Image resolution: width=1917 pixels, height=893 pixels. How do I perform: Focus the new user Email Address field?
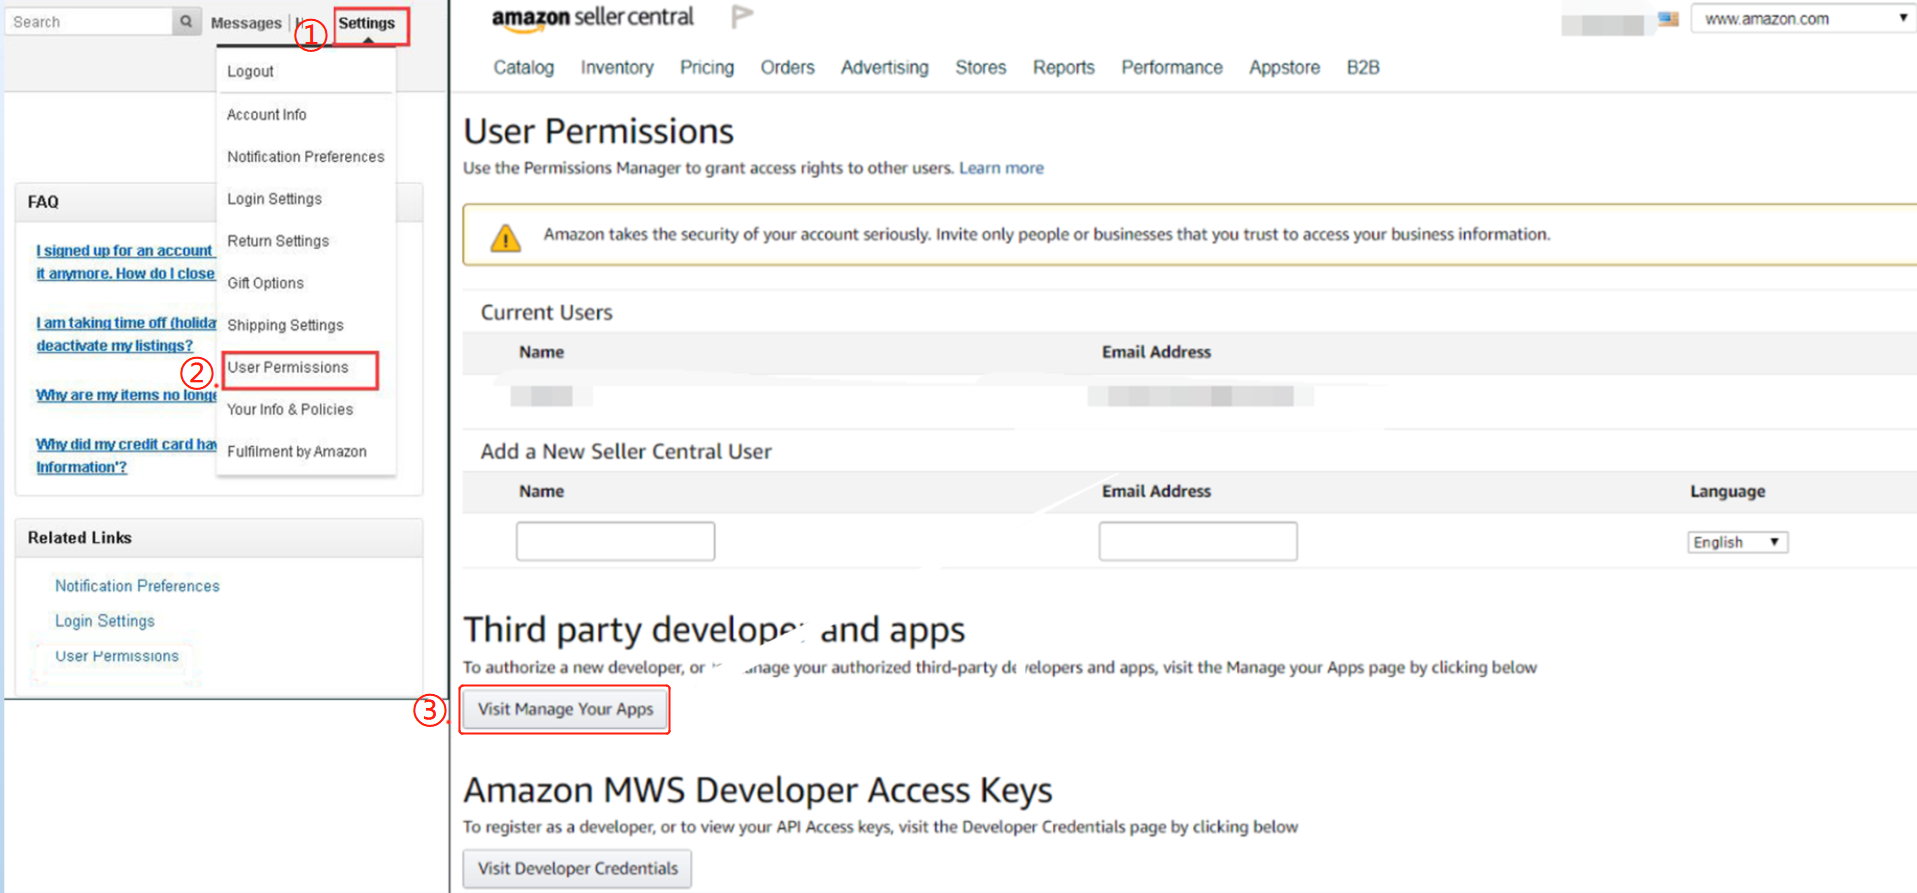coord(1197,541)
